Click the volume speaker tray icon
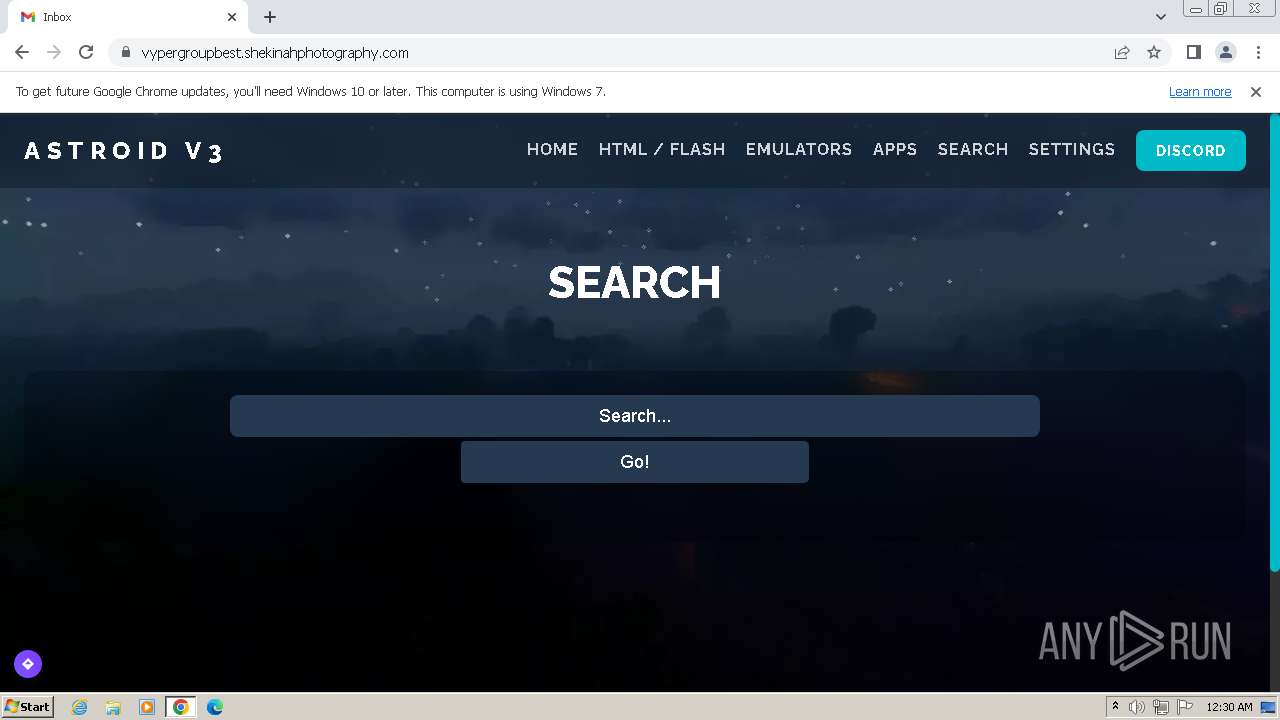 (x=1137, y=707)
